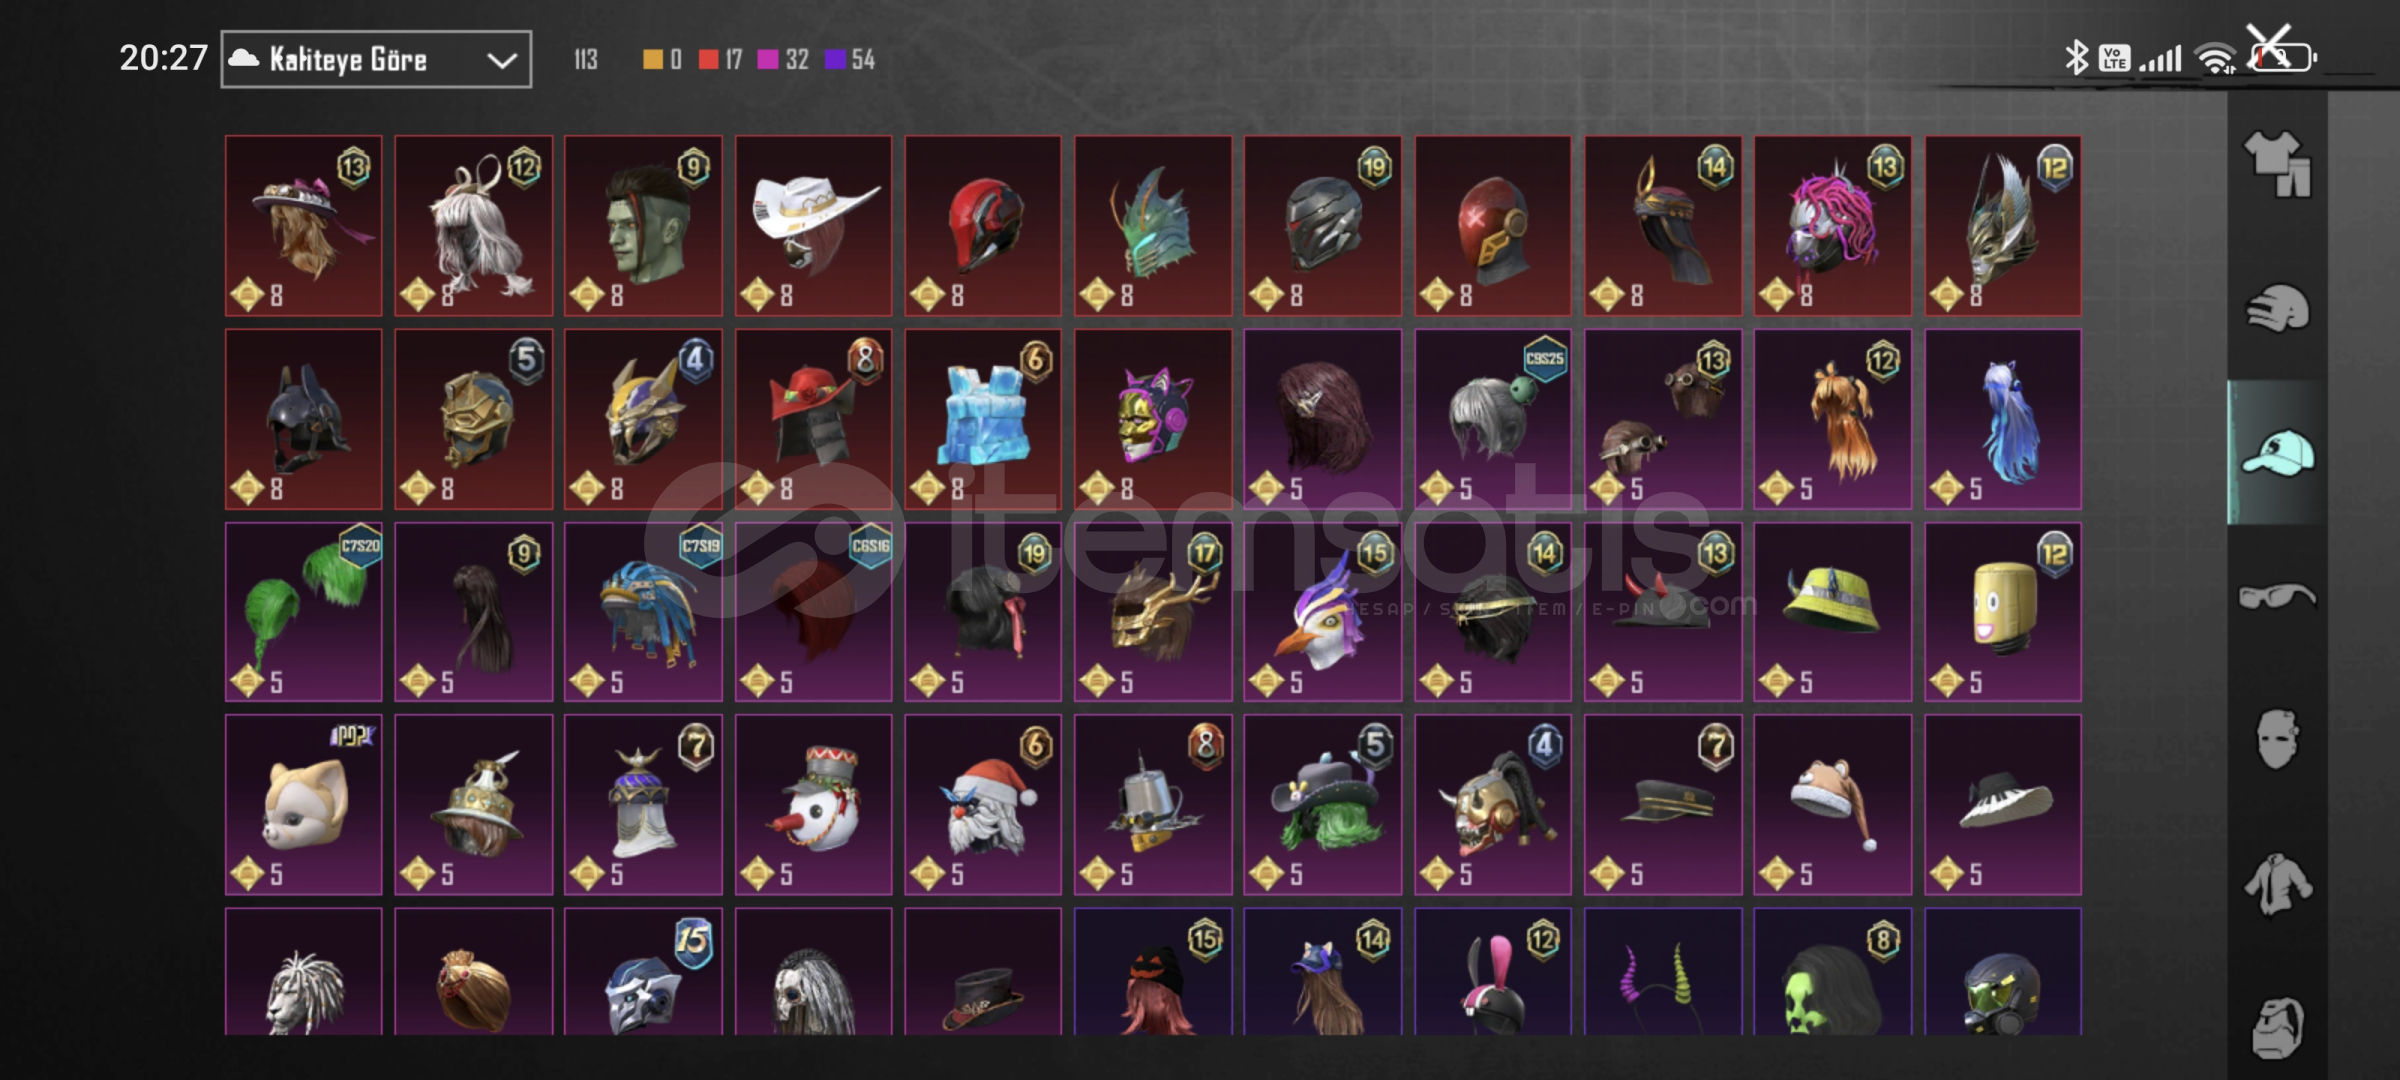
Task: Select the jacket category icon
Action: click(x=2277, y=884)
